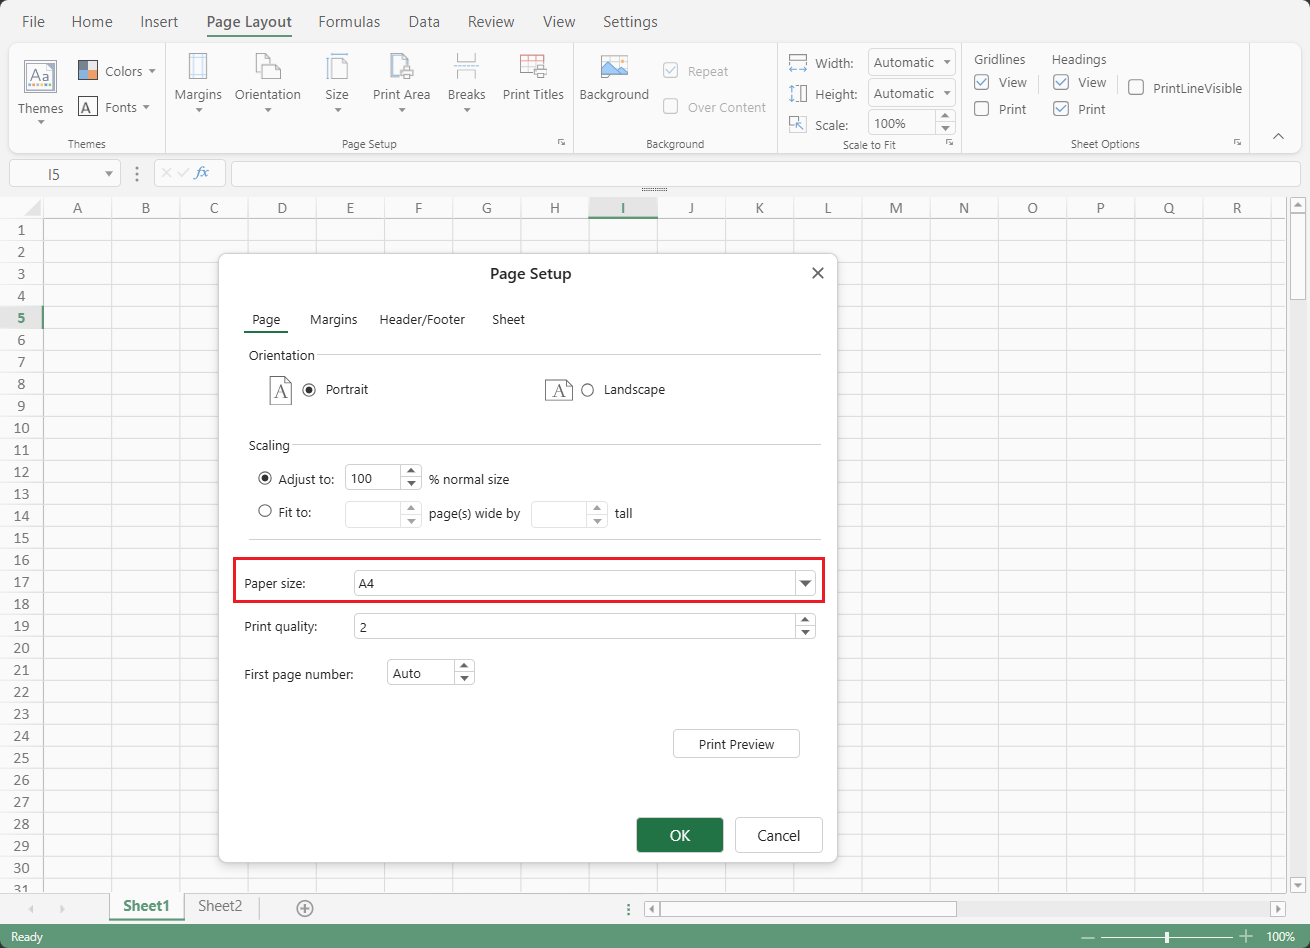Viewport: 1310px width, 948px height.
Task: Click the Scale to Fit Height icon
Action: pos(798,94)
